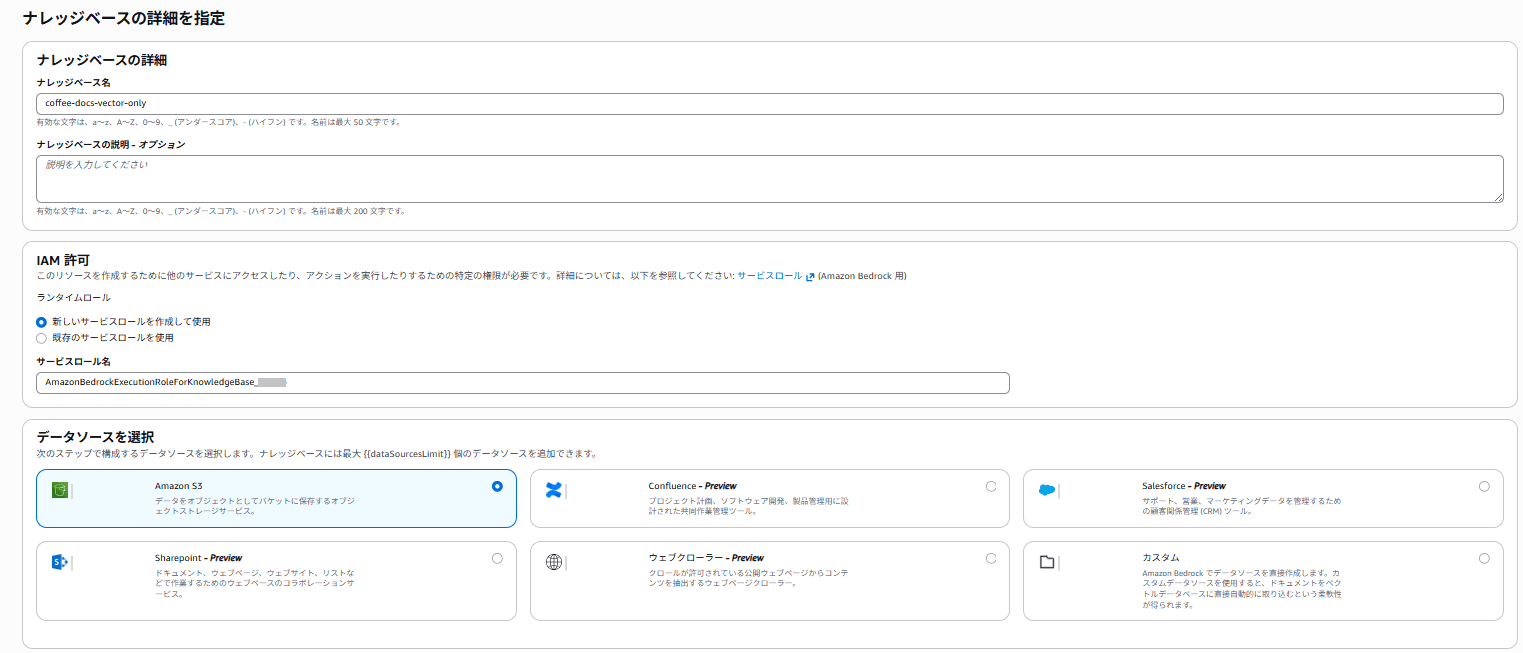1523x653 pixels.
Task: Click the ナレッジベースの説明 text area
Action: (x=770, y=179)
